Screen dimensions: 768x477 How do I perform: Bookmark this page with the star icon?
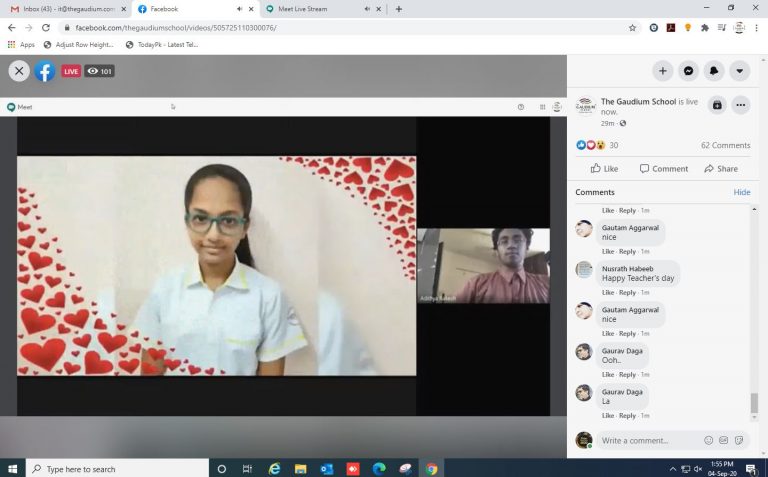tap(632, 28)
